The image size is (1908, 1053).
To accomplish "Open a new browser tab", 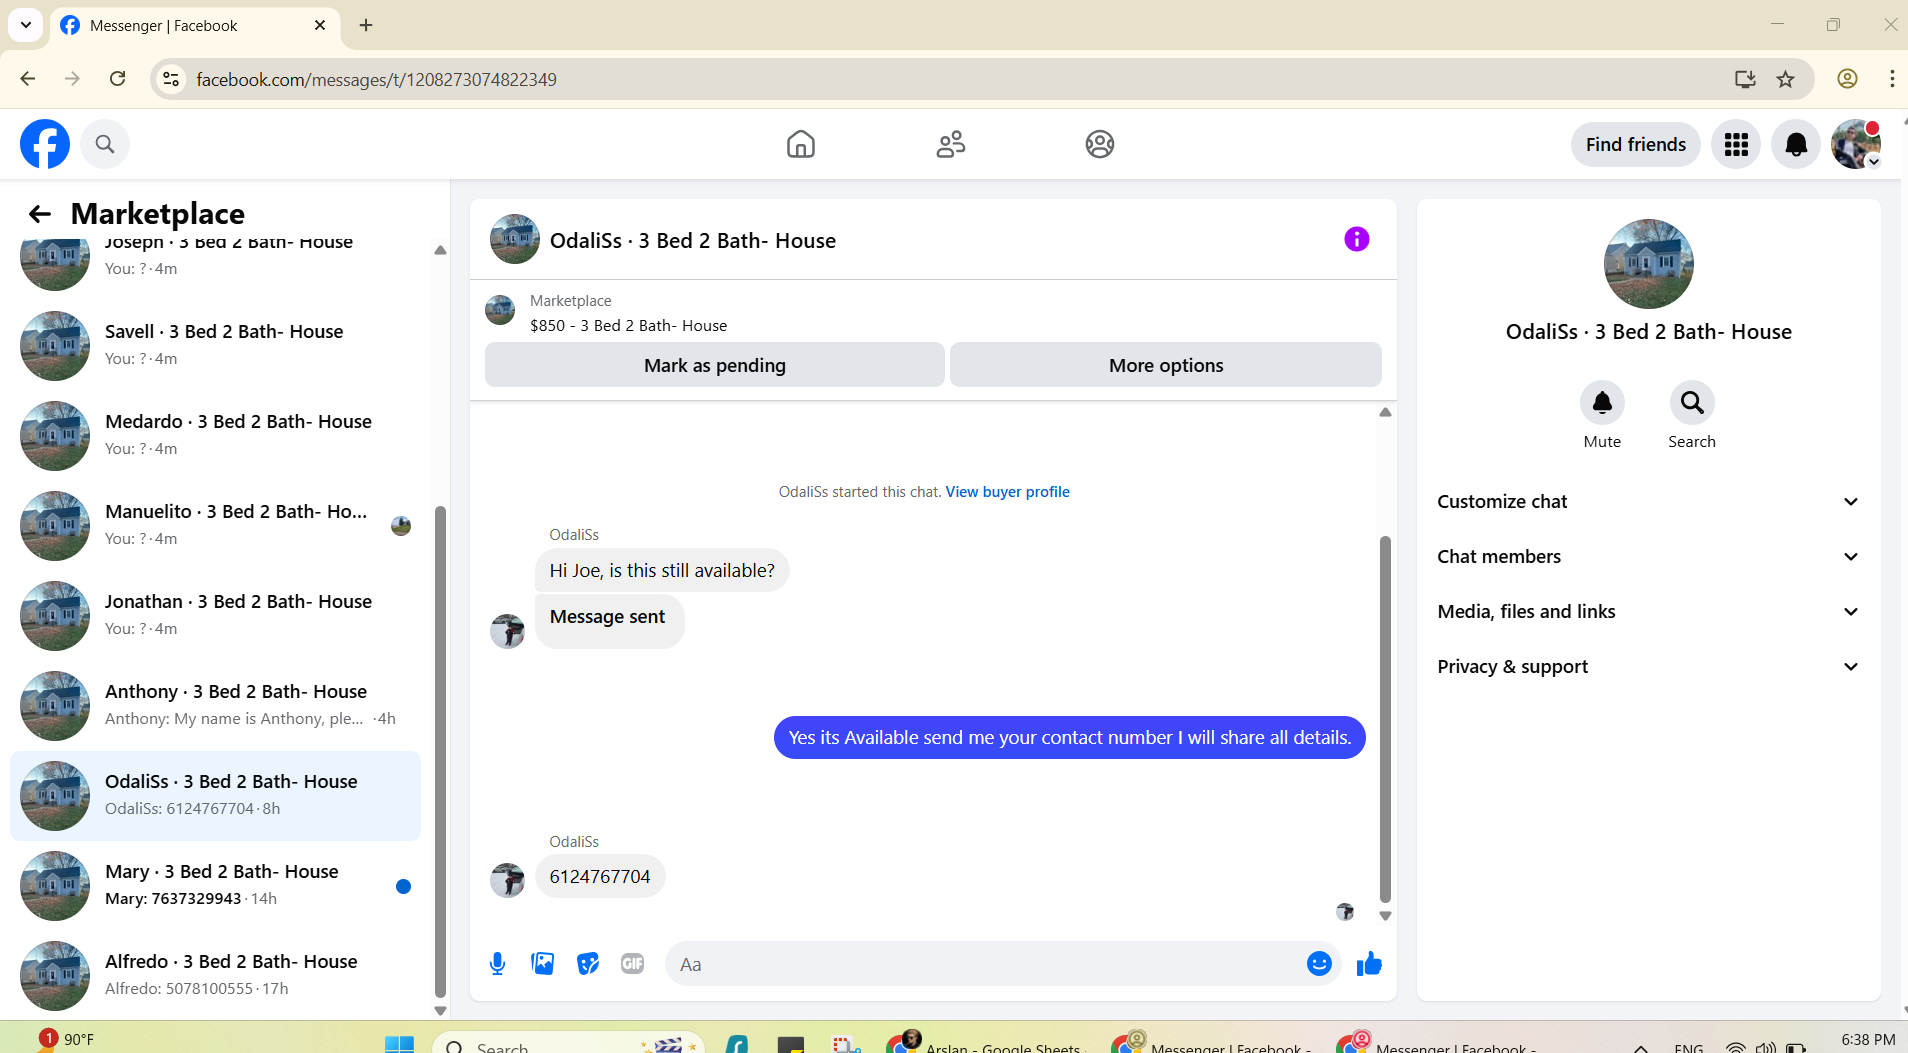I will (366, 25).
